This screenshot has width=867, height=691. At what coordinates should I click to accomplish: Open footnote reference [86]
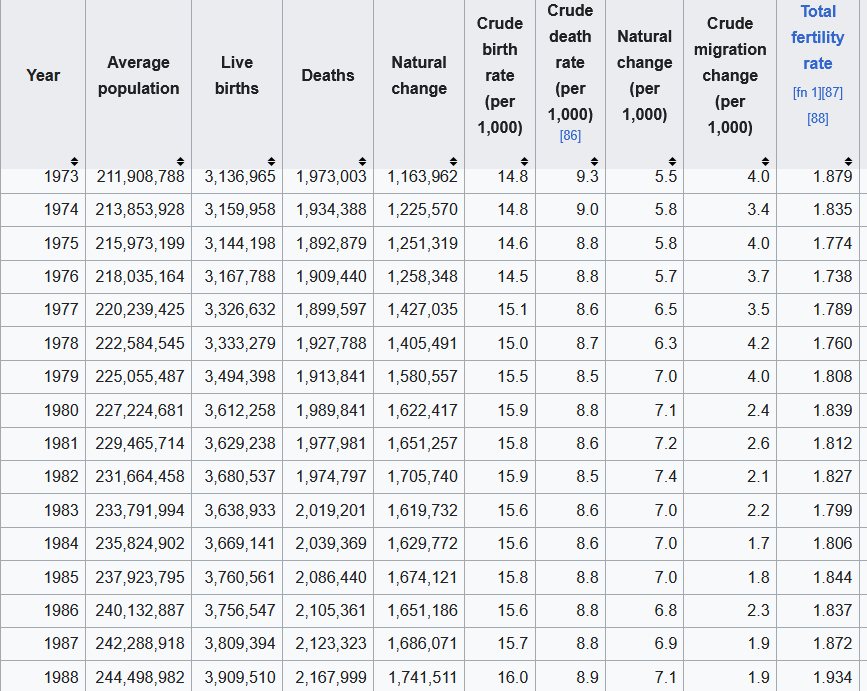[x=570, y=135]
